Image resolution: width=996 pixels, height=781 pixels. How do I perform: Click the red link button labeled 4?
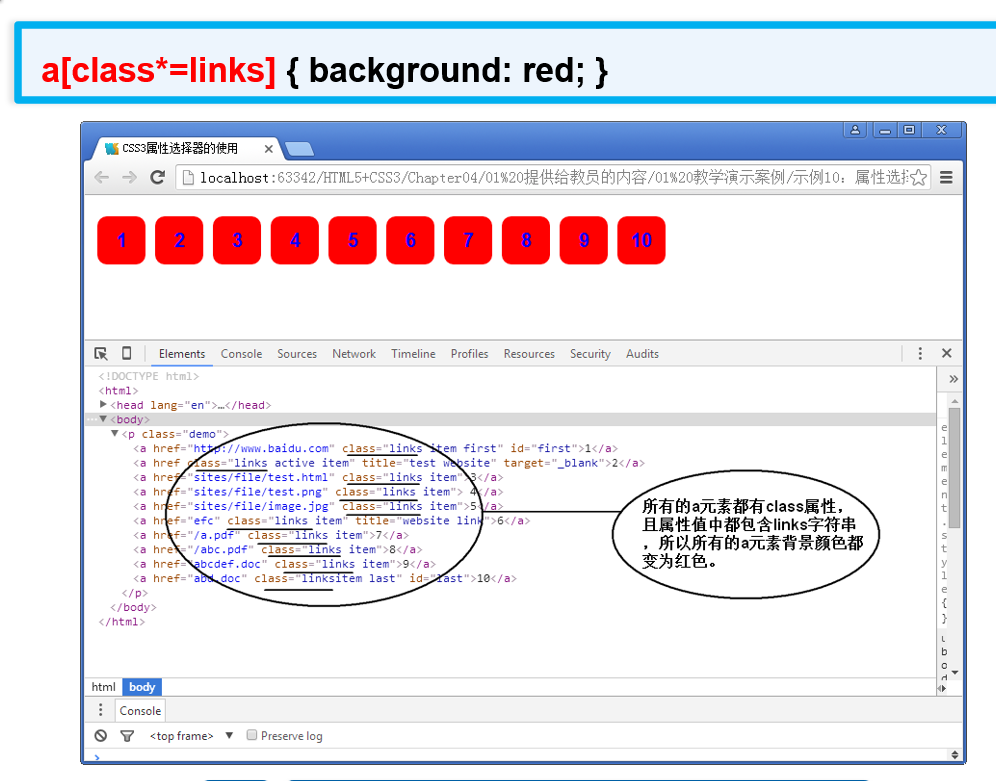click(x=295, y=240)
